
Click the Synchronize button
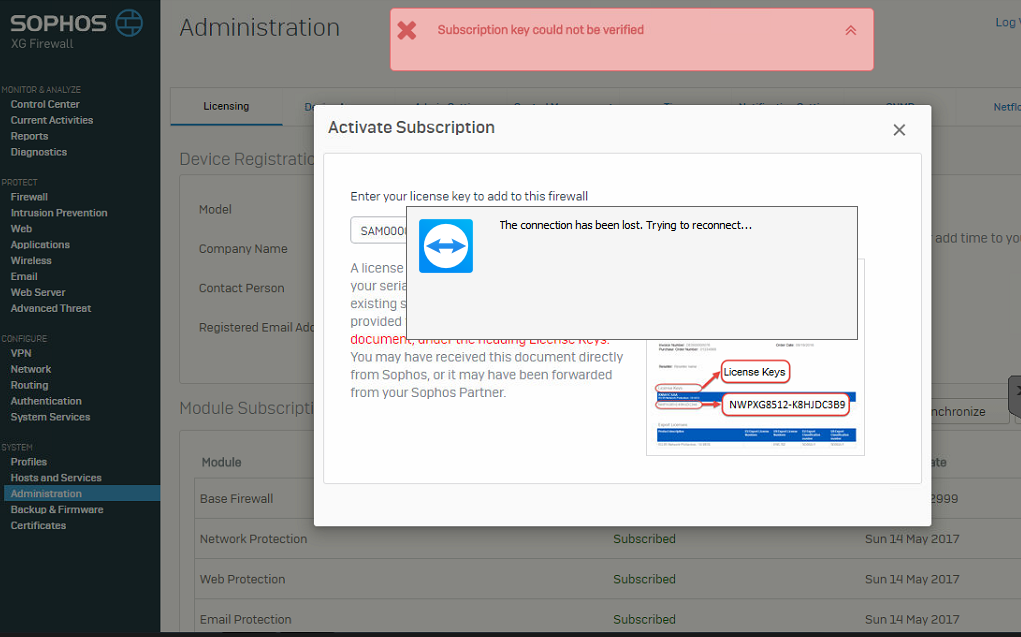click(970, 412)
